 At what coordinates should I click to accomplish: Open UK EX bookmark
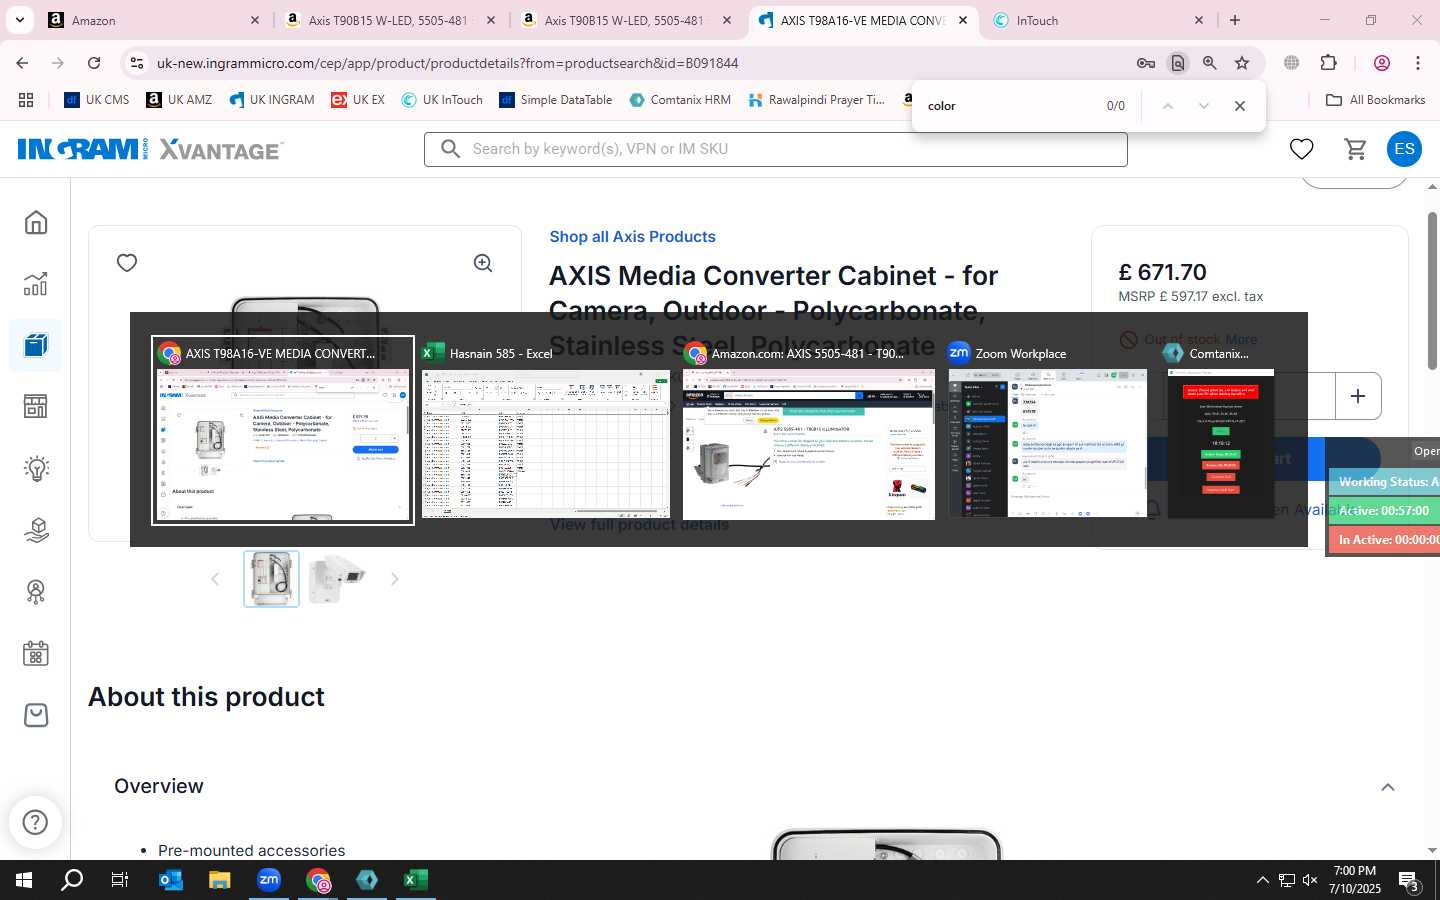coord(358,100)
